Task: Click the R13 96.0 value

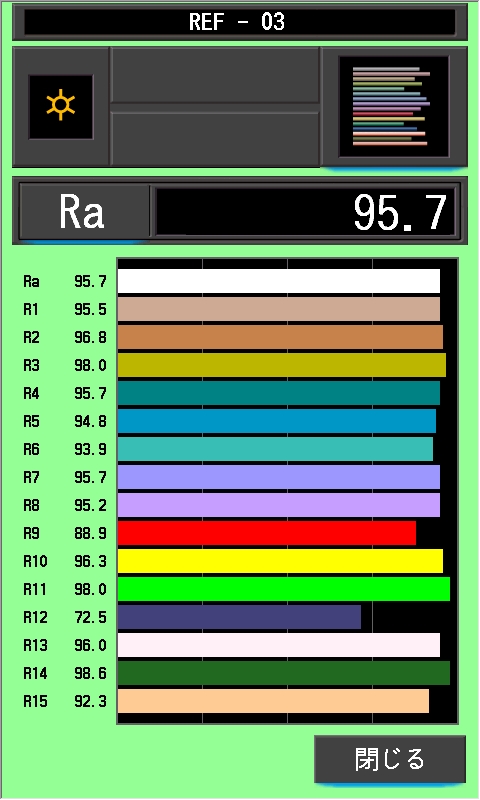Action: tap(90, 645)
